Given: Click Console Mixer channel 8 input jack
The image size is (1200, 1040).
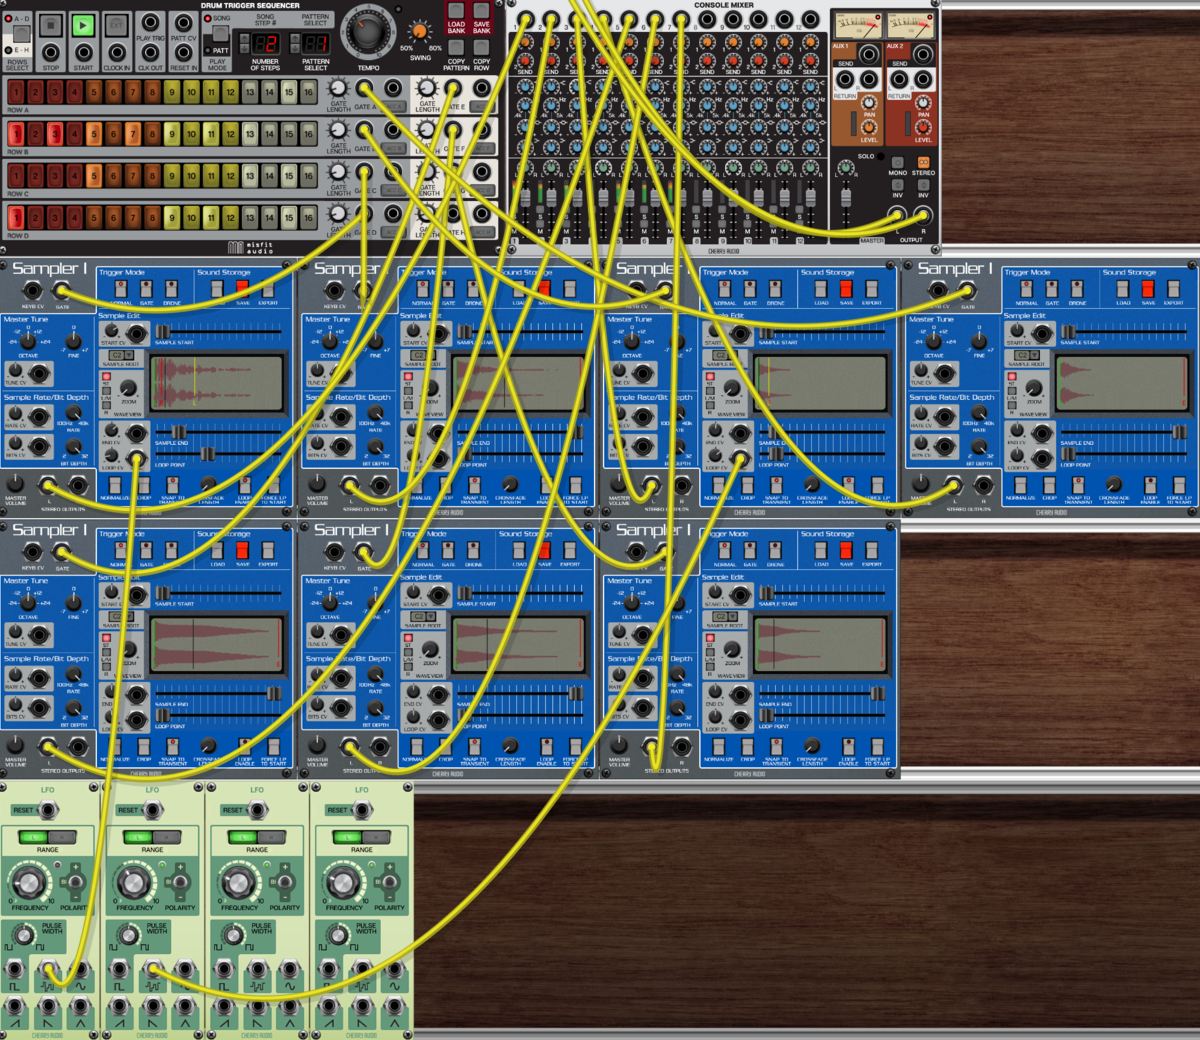Looking at the screenshot, I should pos(706,20).
